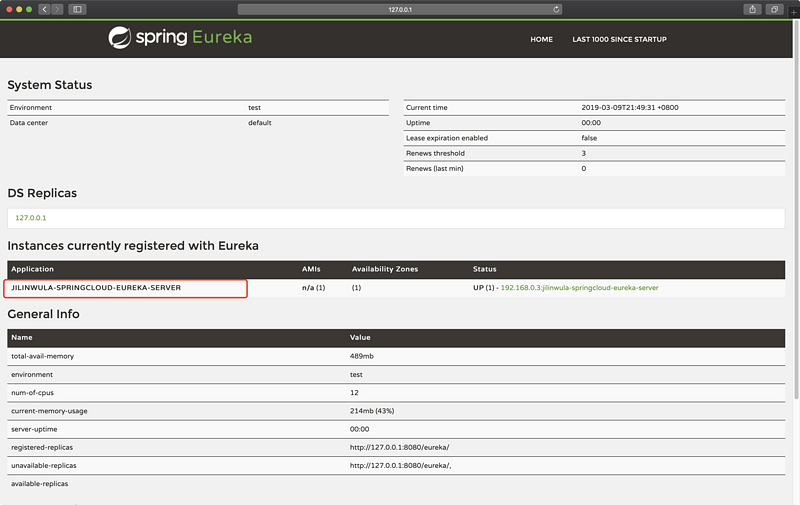Screen dimensions: 800x505
Task: Select the 'registered-replicas' row name
Action: (42, 447)
